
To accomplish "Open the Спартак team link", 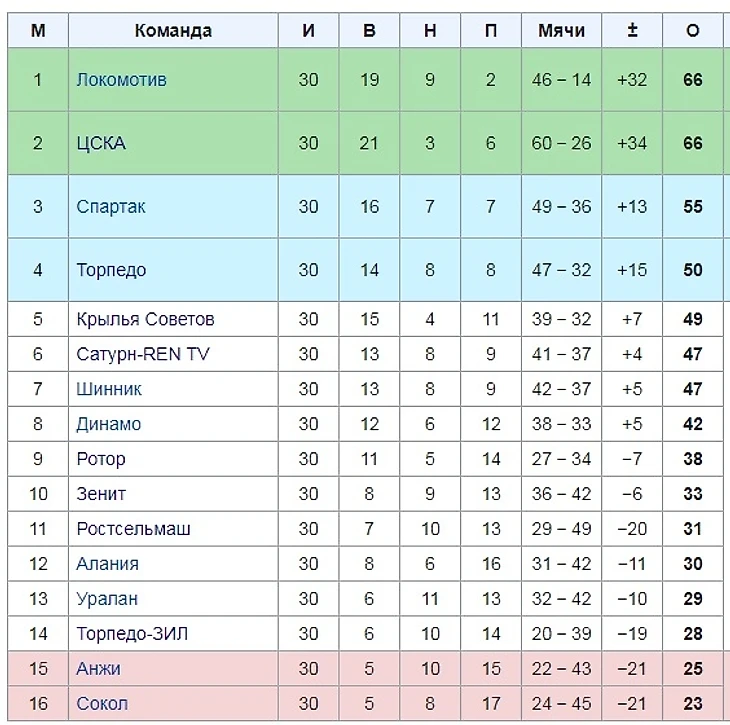I will click(x=111, y=207).
